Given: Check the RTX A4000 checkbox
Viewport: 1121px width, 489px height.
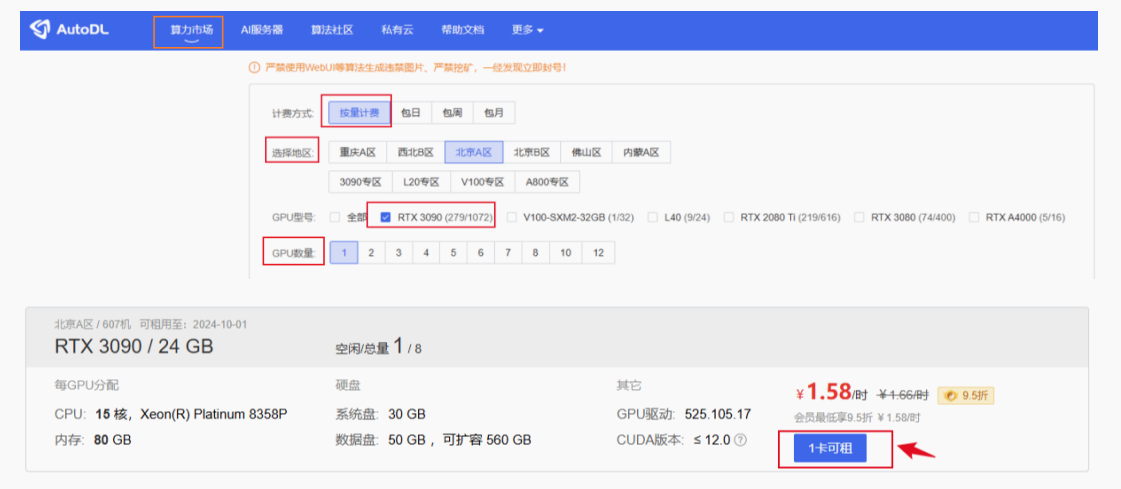Looking at the screenshot, I should (974, 217).
